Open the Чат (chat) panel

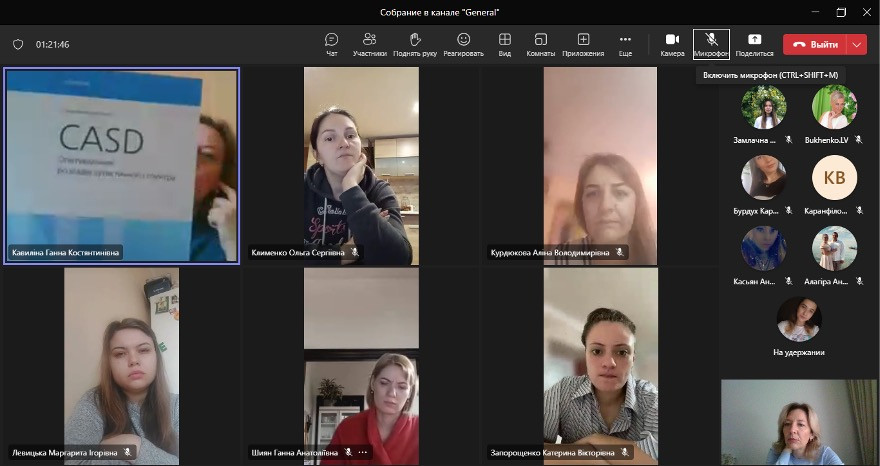[332, 44]
